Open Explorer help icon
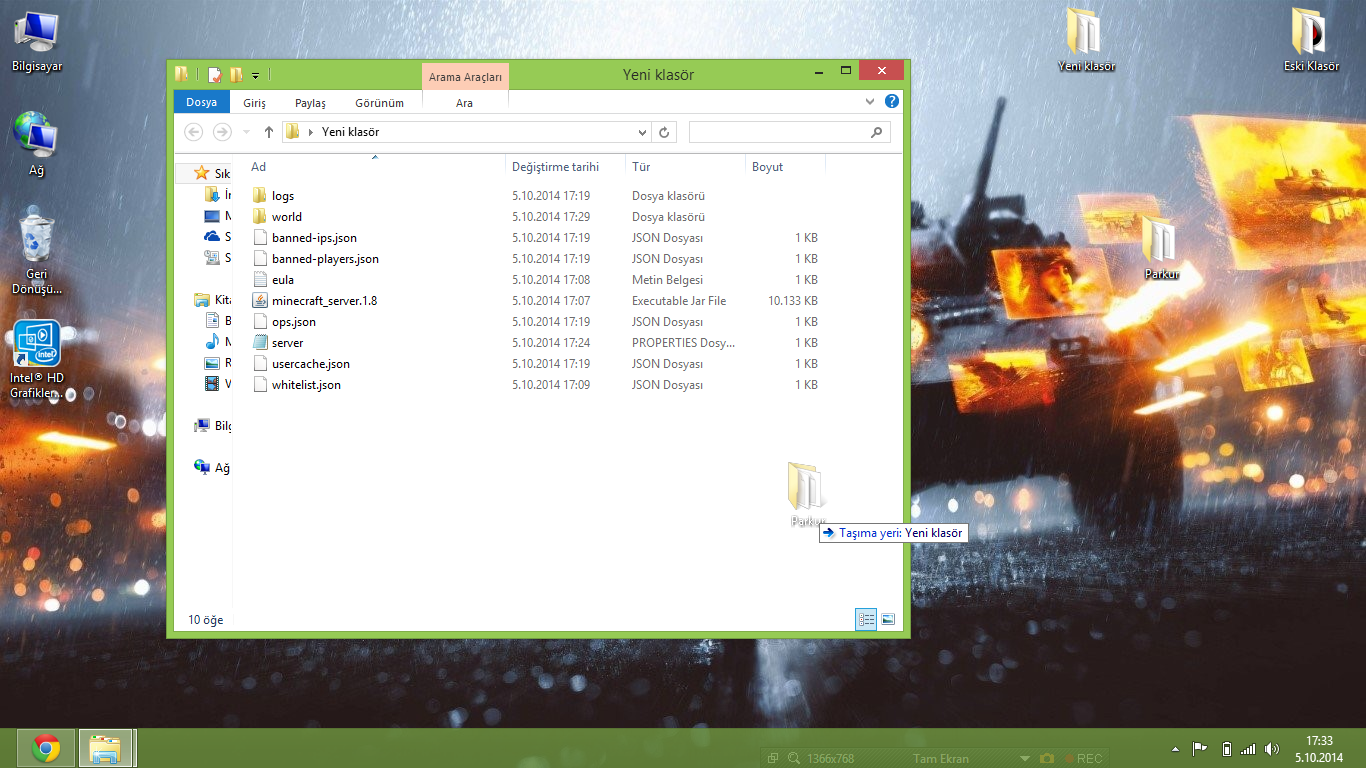 coord(891,102)
